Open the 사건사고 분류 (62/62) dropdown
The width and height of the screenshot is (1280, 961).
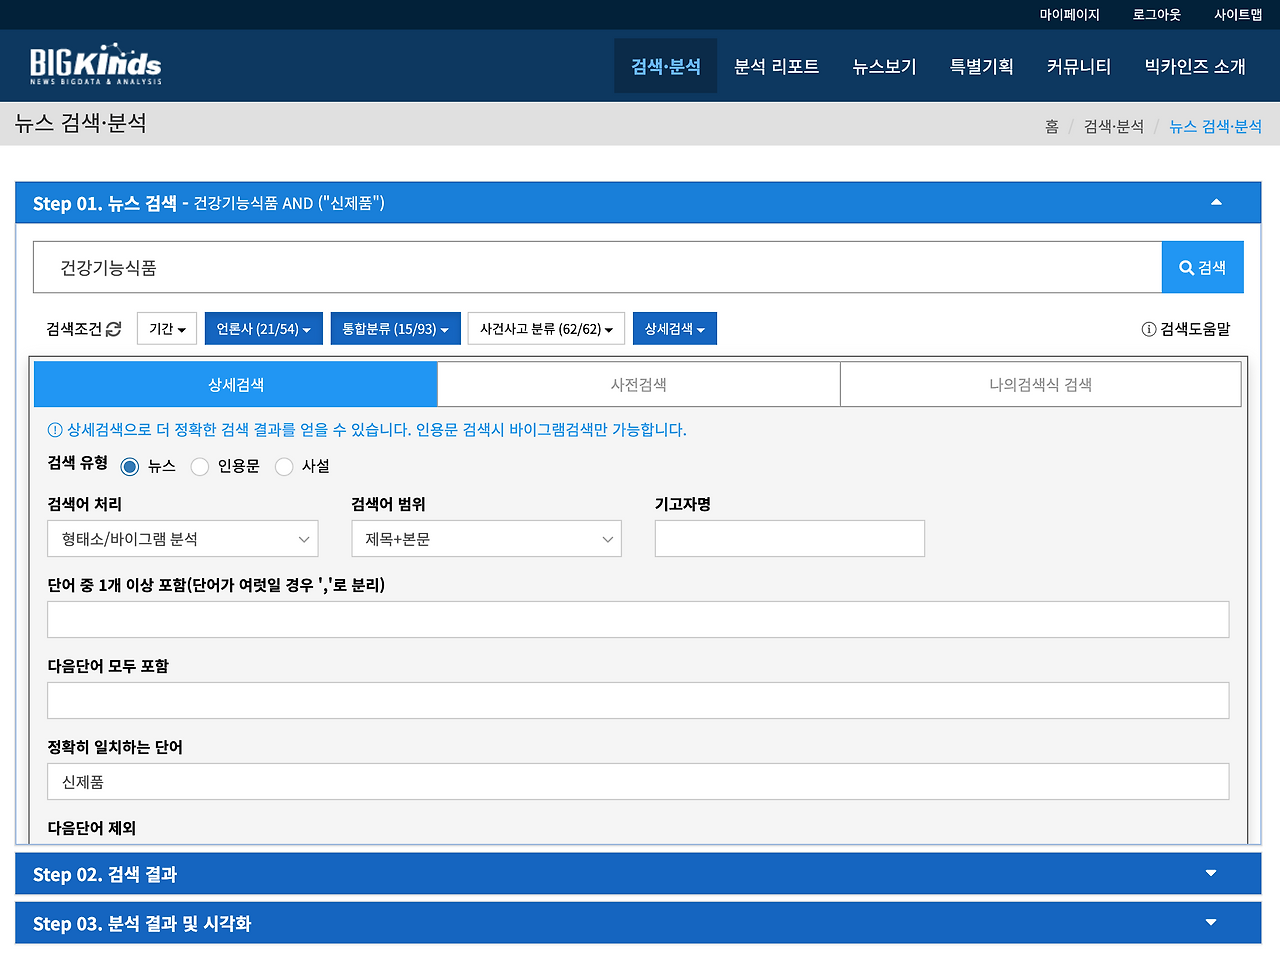pyautogui.click(x=546, y=328)
